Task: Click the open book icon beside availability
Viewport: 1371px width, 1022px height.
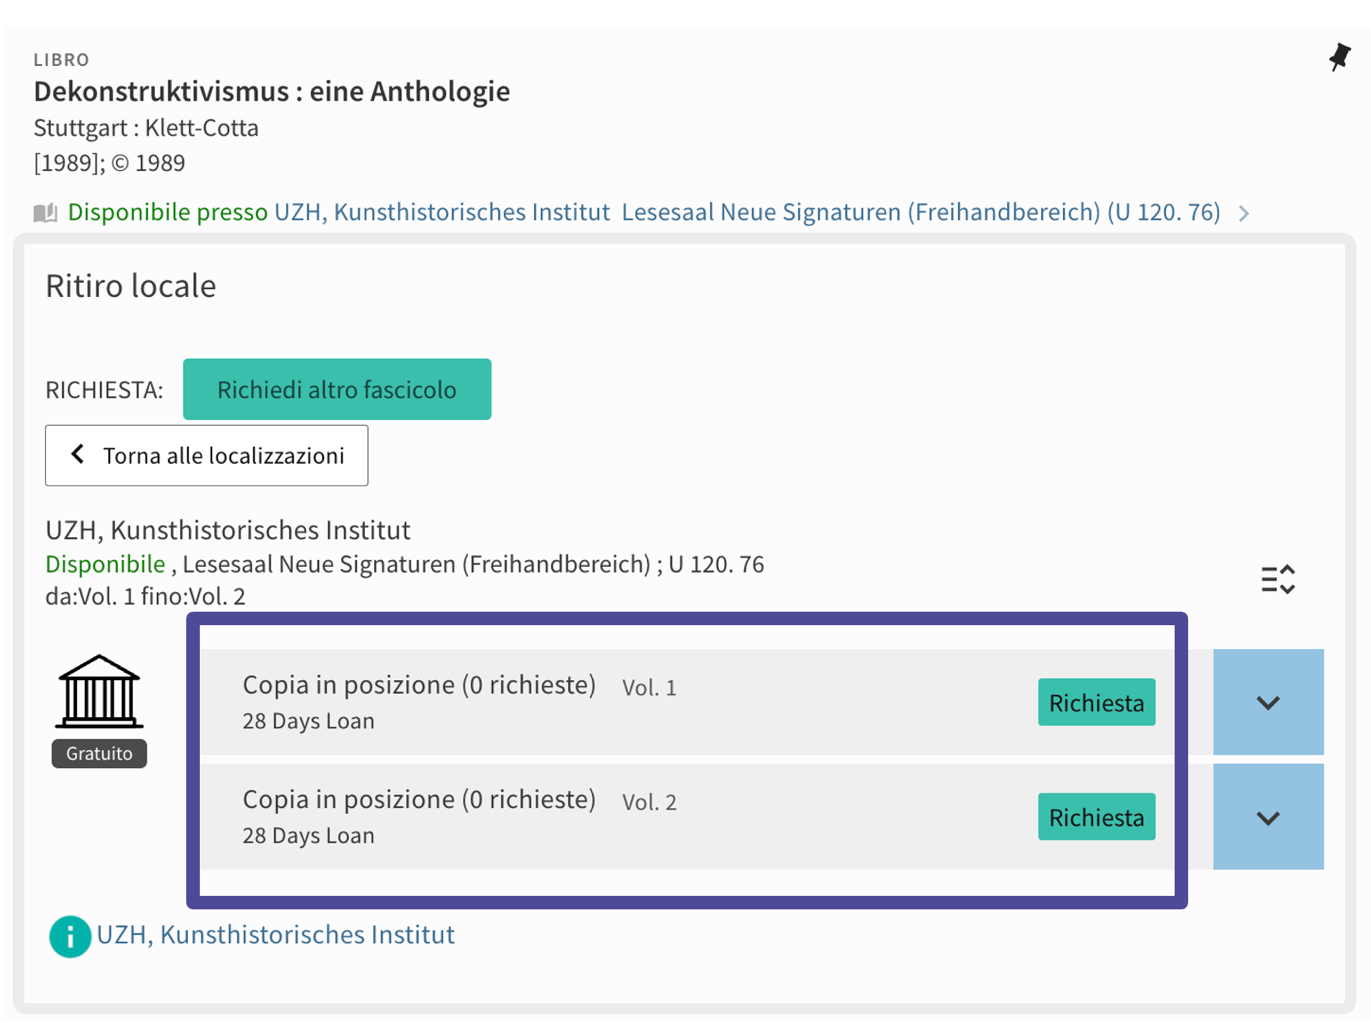Action: coord(45,213)
